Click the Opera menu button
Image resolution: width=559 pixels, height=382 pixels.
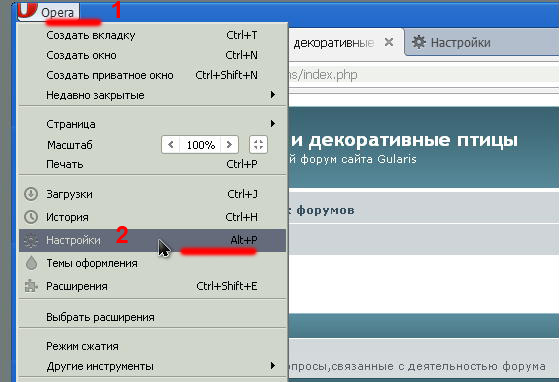[x=48, y=12]
